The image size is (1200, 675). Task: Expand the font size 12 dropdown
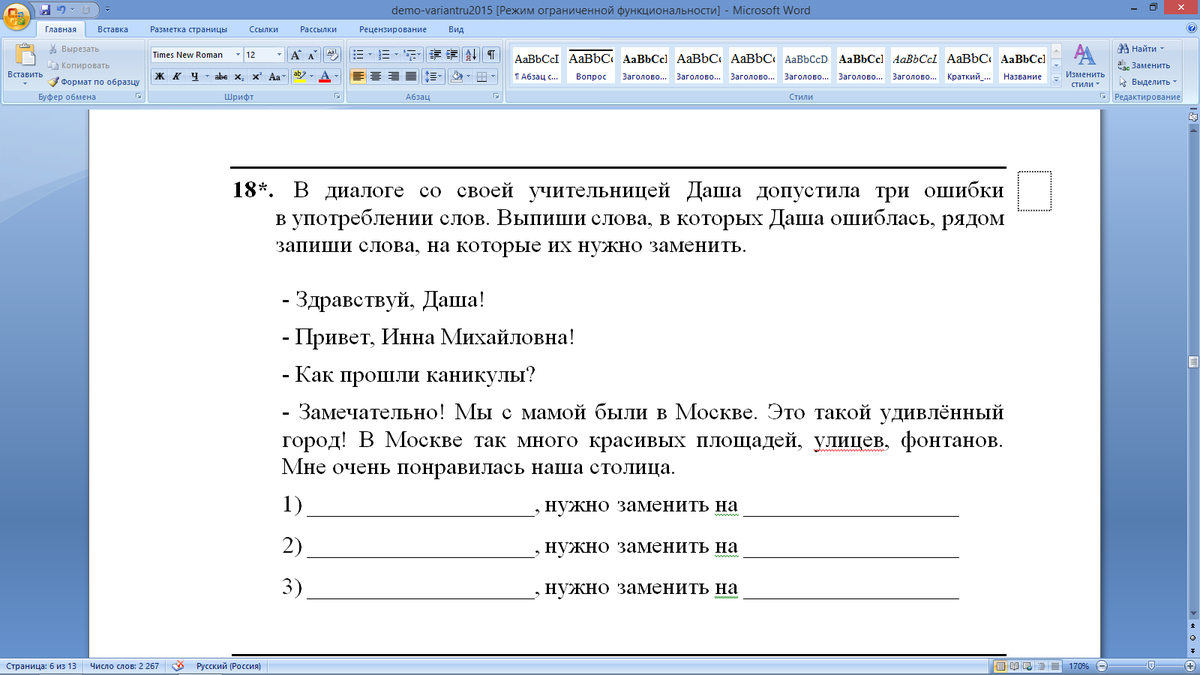coord(278,55)
